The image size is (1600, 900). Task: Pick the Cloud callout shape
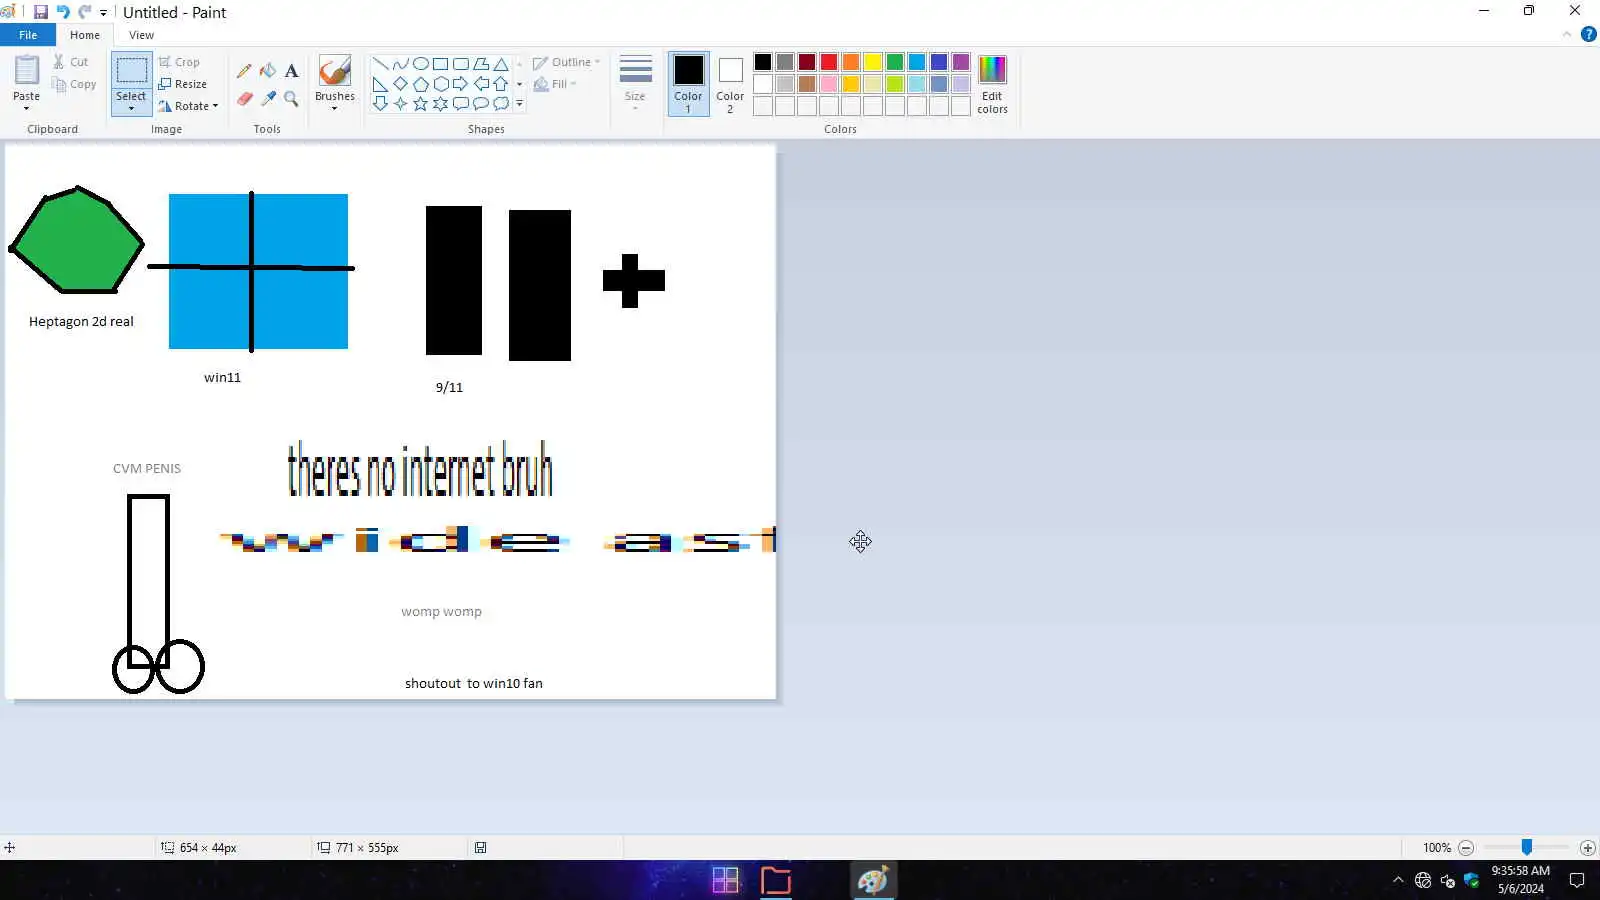(x=501, y=103)
